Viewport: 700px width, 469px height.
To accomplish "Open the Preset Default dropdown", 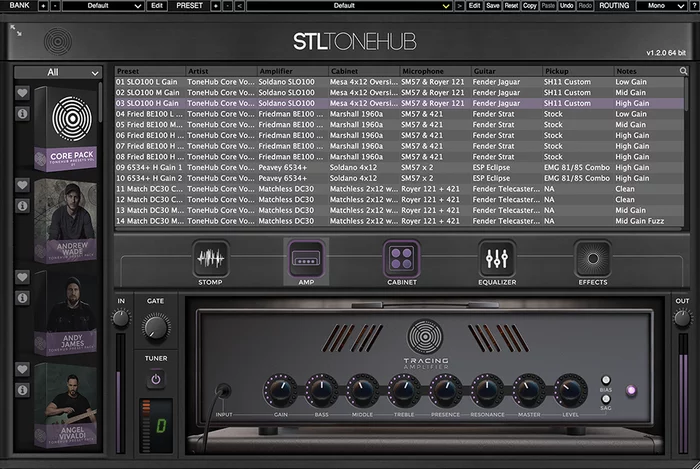I will [349, 6].
